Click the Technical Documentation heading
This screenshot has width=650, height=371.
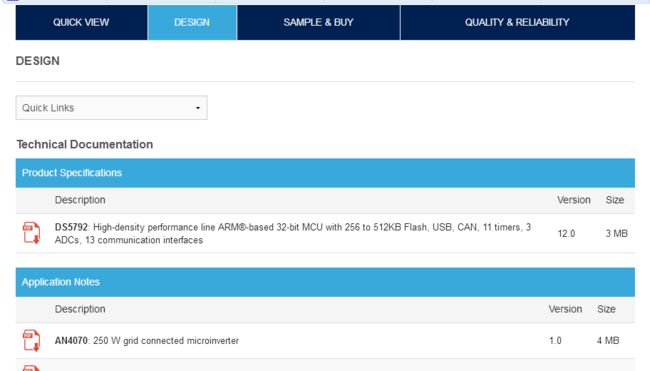click(x=85, y=144)
